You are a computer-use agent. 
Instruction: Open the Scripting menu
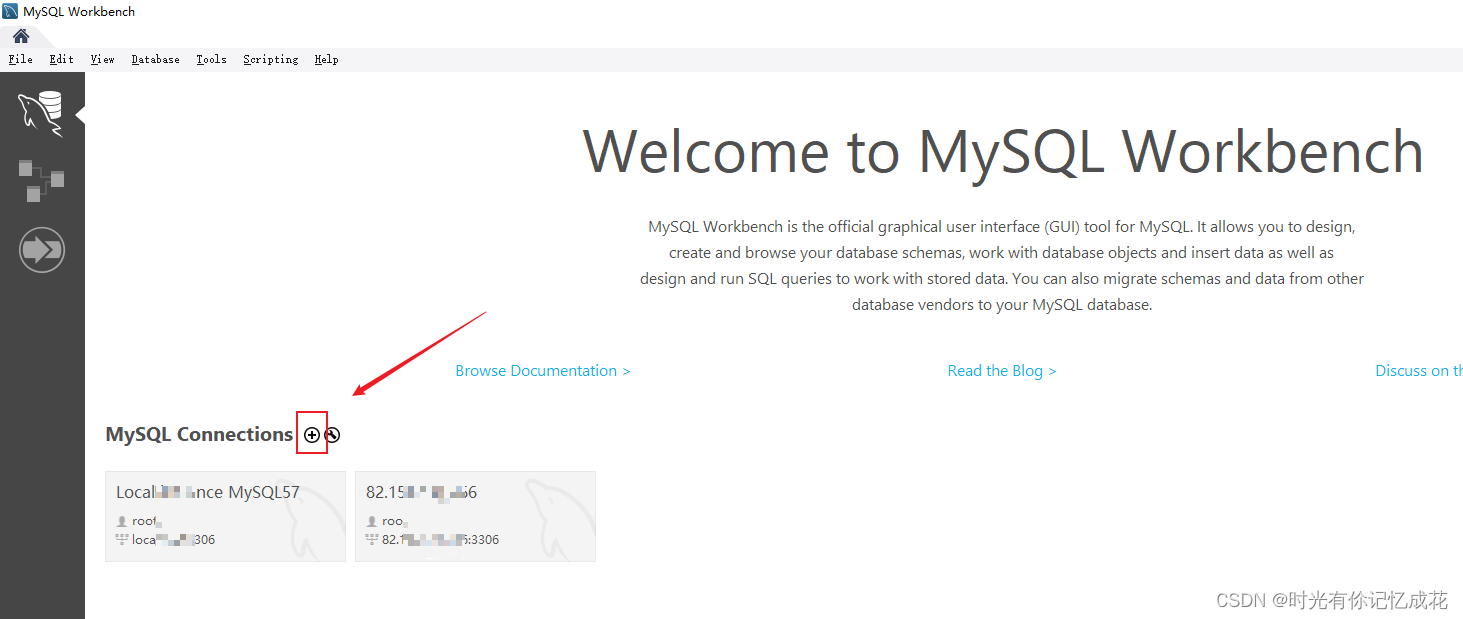pyautogui.click(x=270, y=59)
